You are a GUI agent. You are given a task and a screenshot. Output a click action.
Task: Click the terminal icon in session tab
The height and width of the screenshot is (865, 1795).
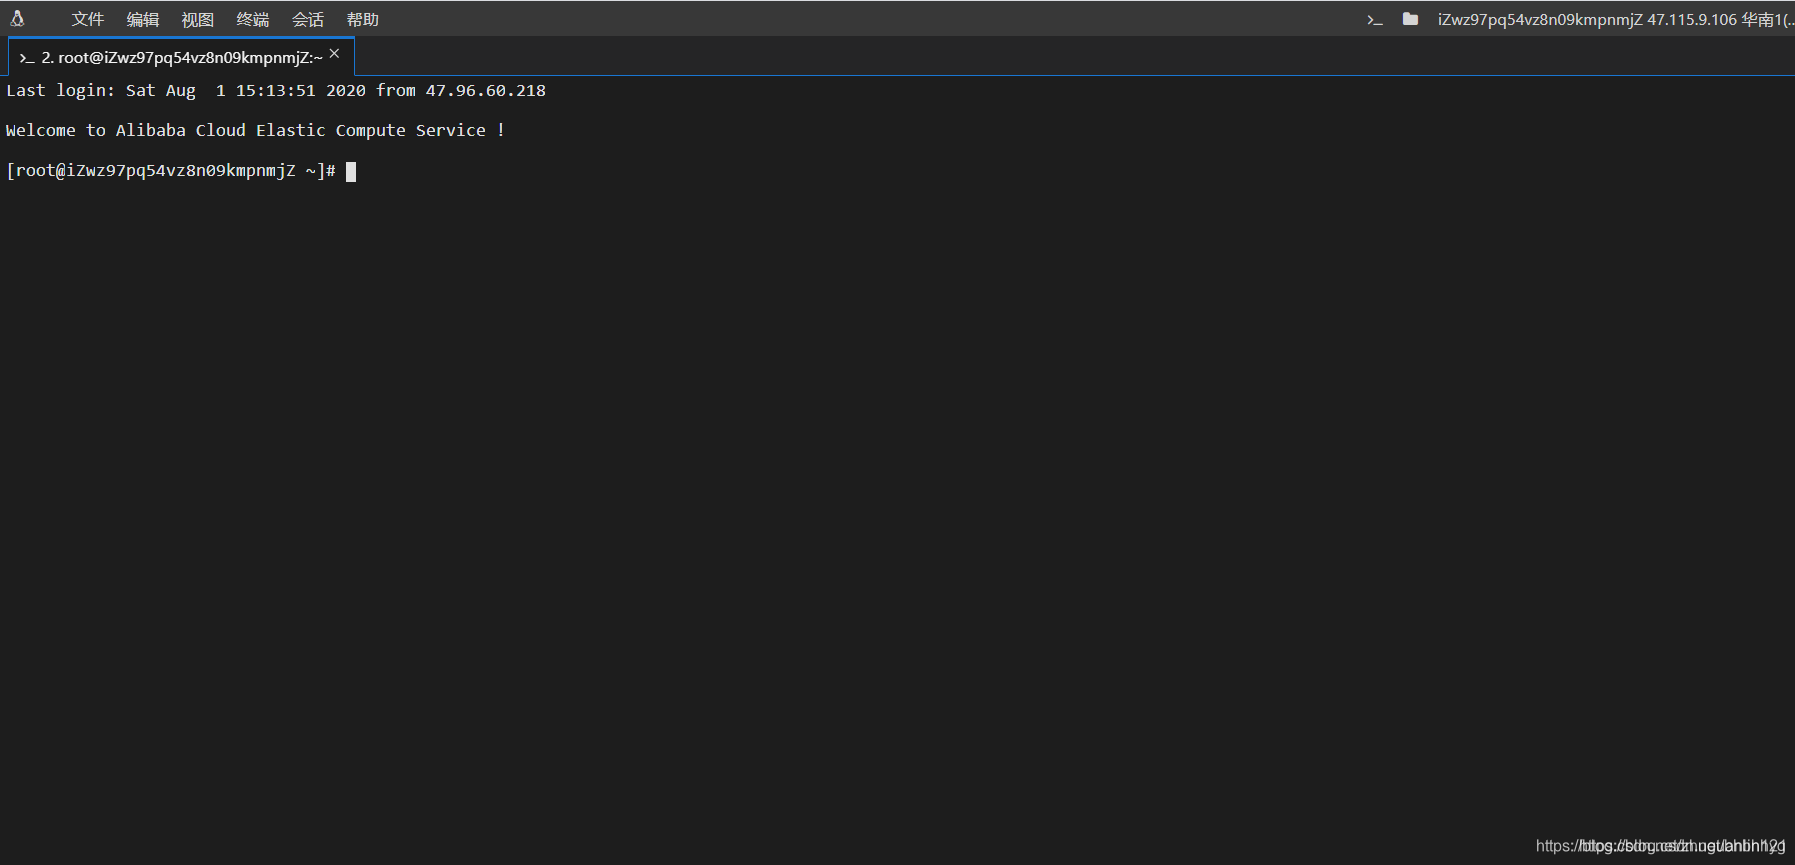(27, 58)
